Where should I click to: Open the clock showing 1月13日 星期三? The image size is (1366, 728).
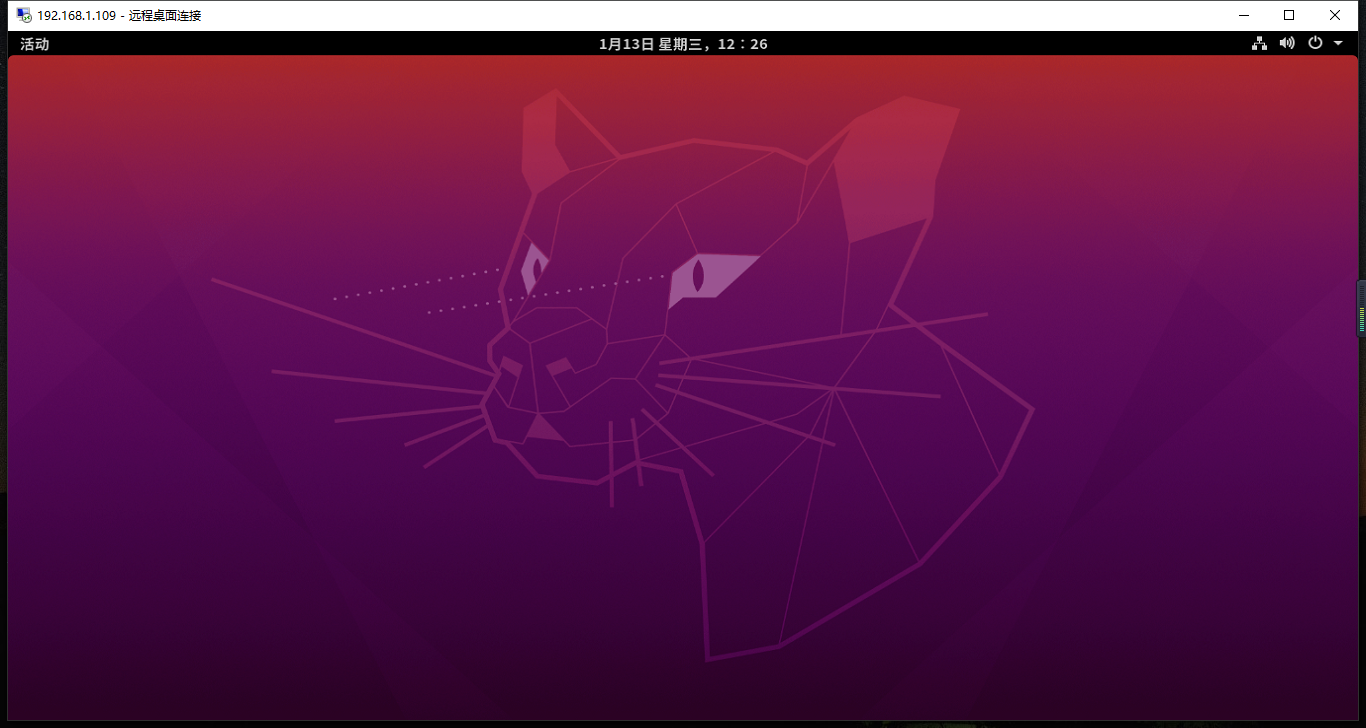click(x=683, y=44)
